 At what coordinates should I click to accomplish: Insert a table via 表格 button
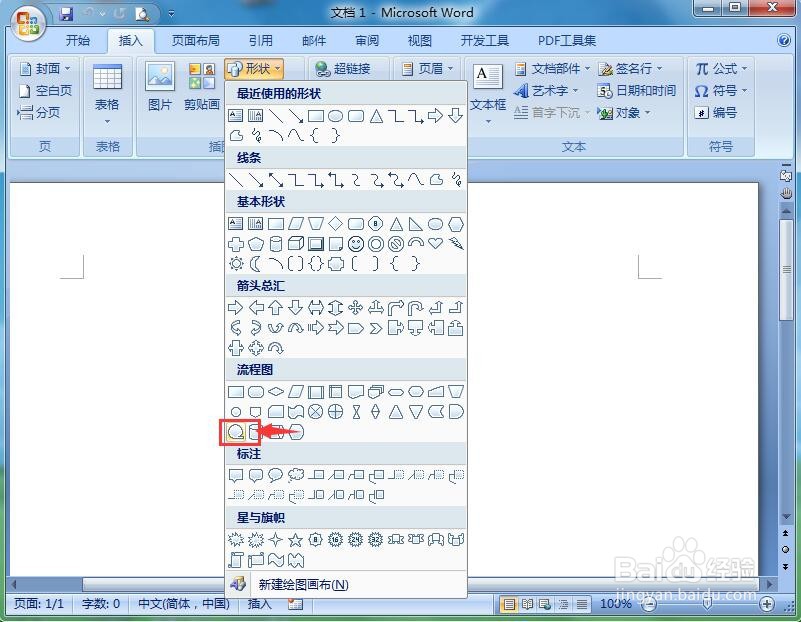click(x=107, y=94)
